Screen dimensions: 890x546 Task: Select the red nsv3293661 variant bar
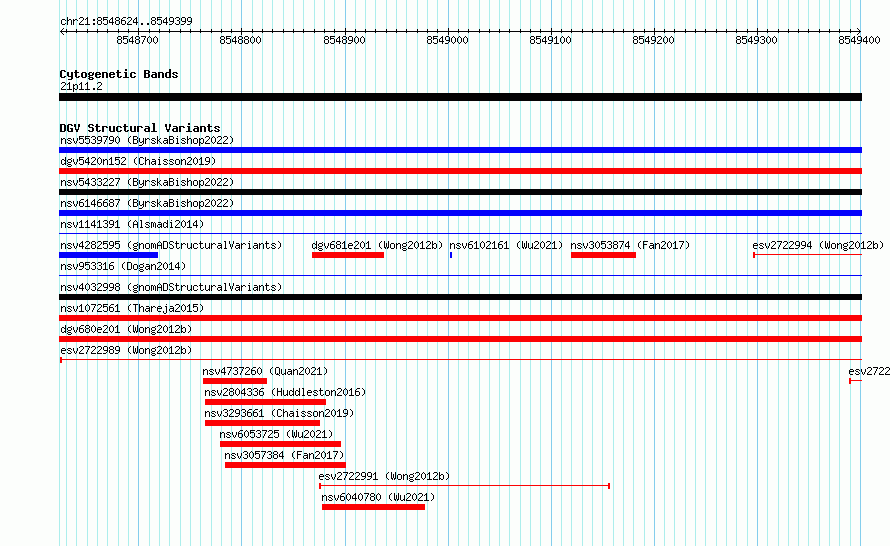coord(262,423)
